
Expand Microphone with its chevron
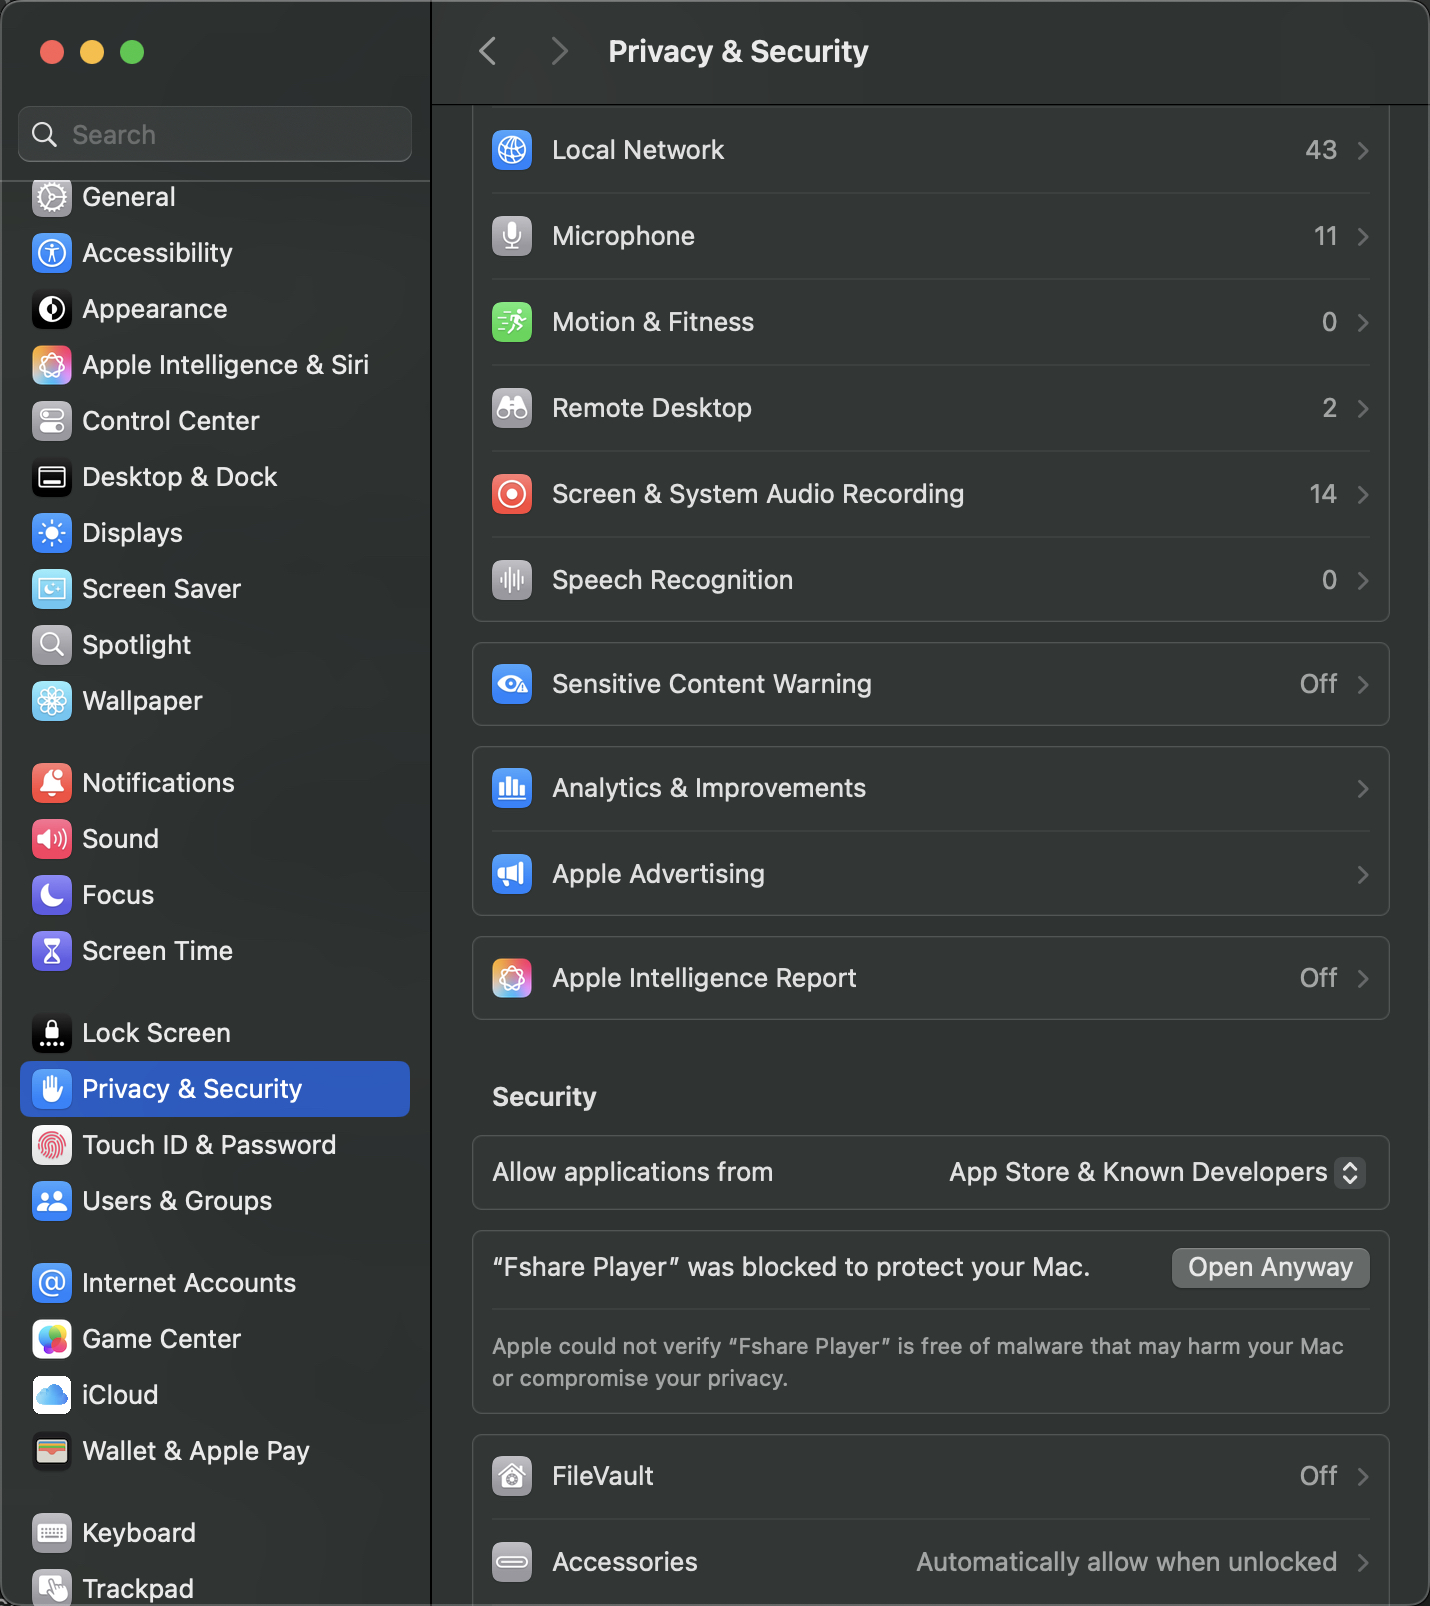click(1363, 236)
